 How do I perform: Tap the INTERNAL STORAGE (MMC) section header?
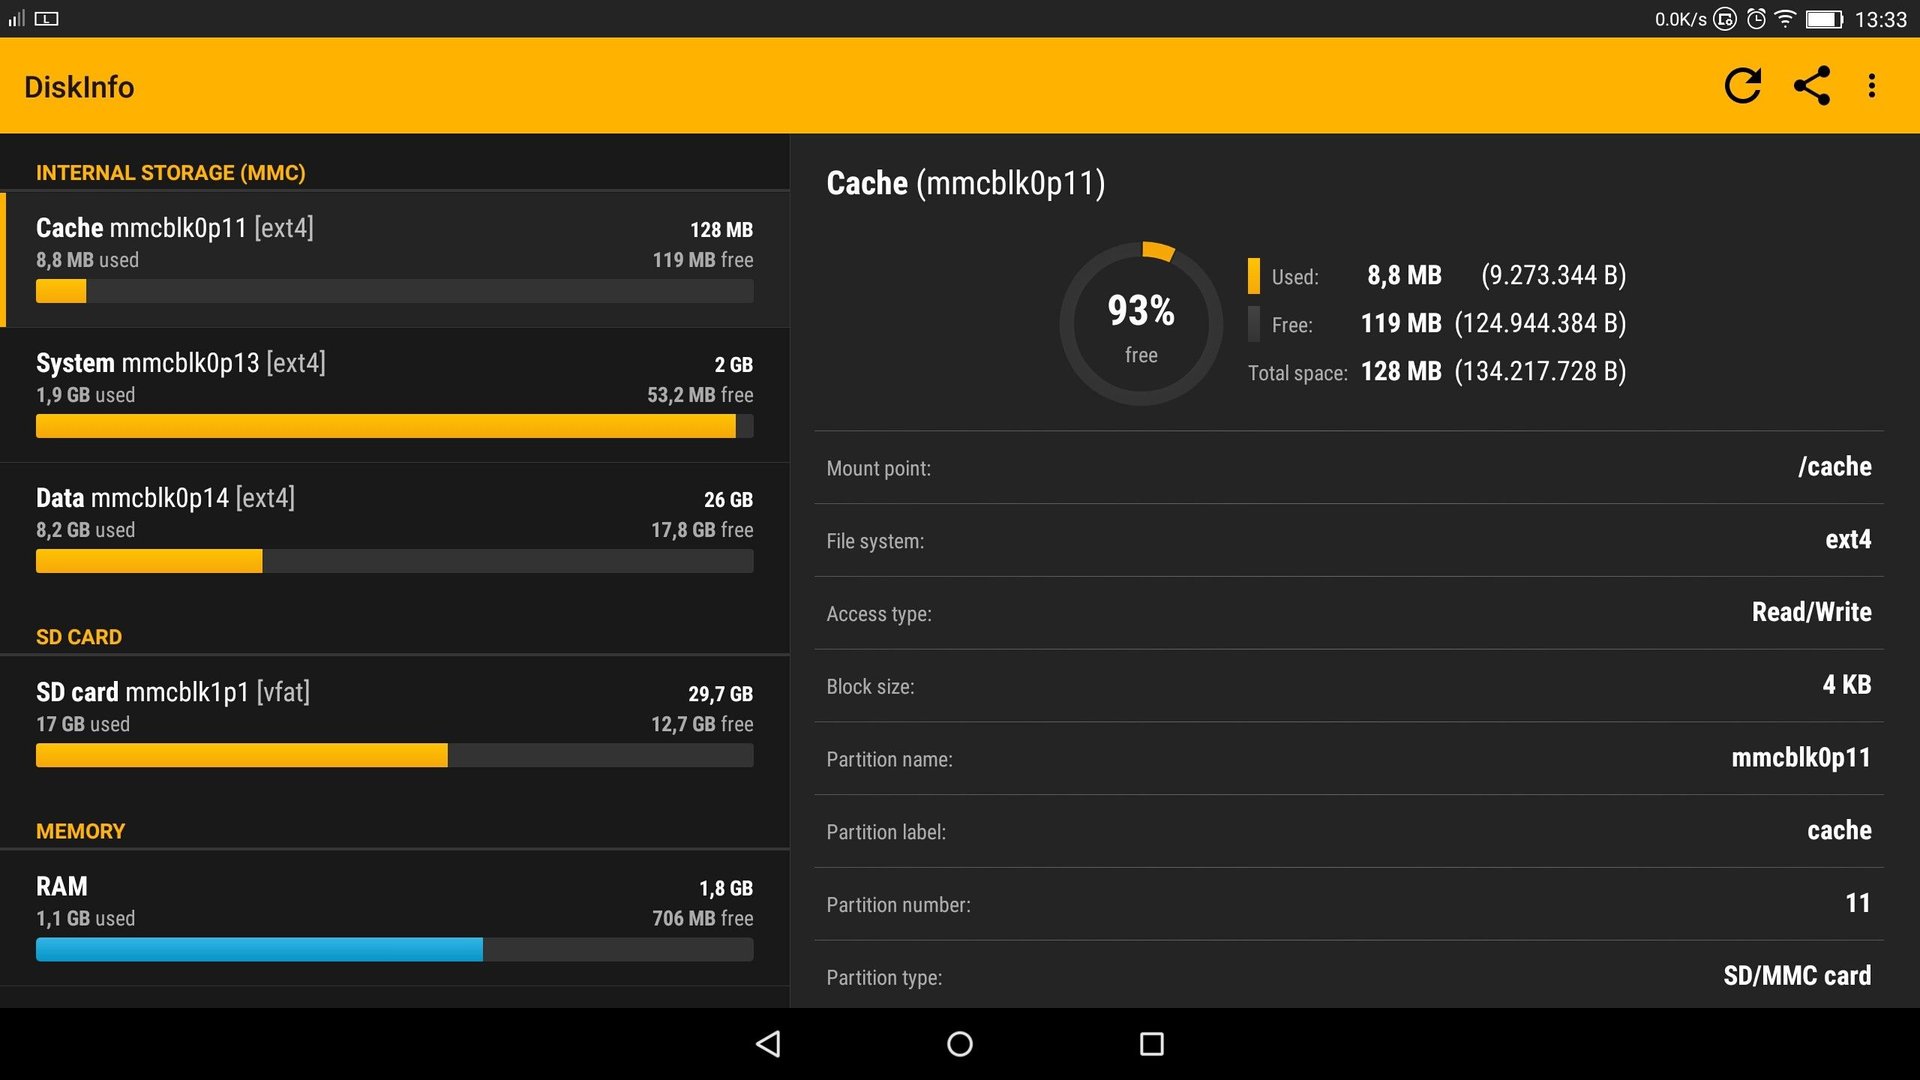tap(171, 173)
